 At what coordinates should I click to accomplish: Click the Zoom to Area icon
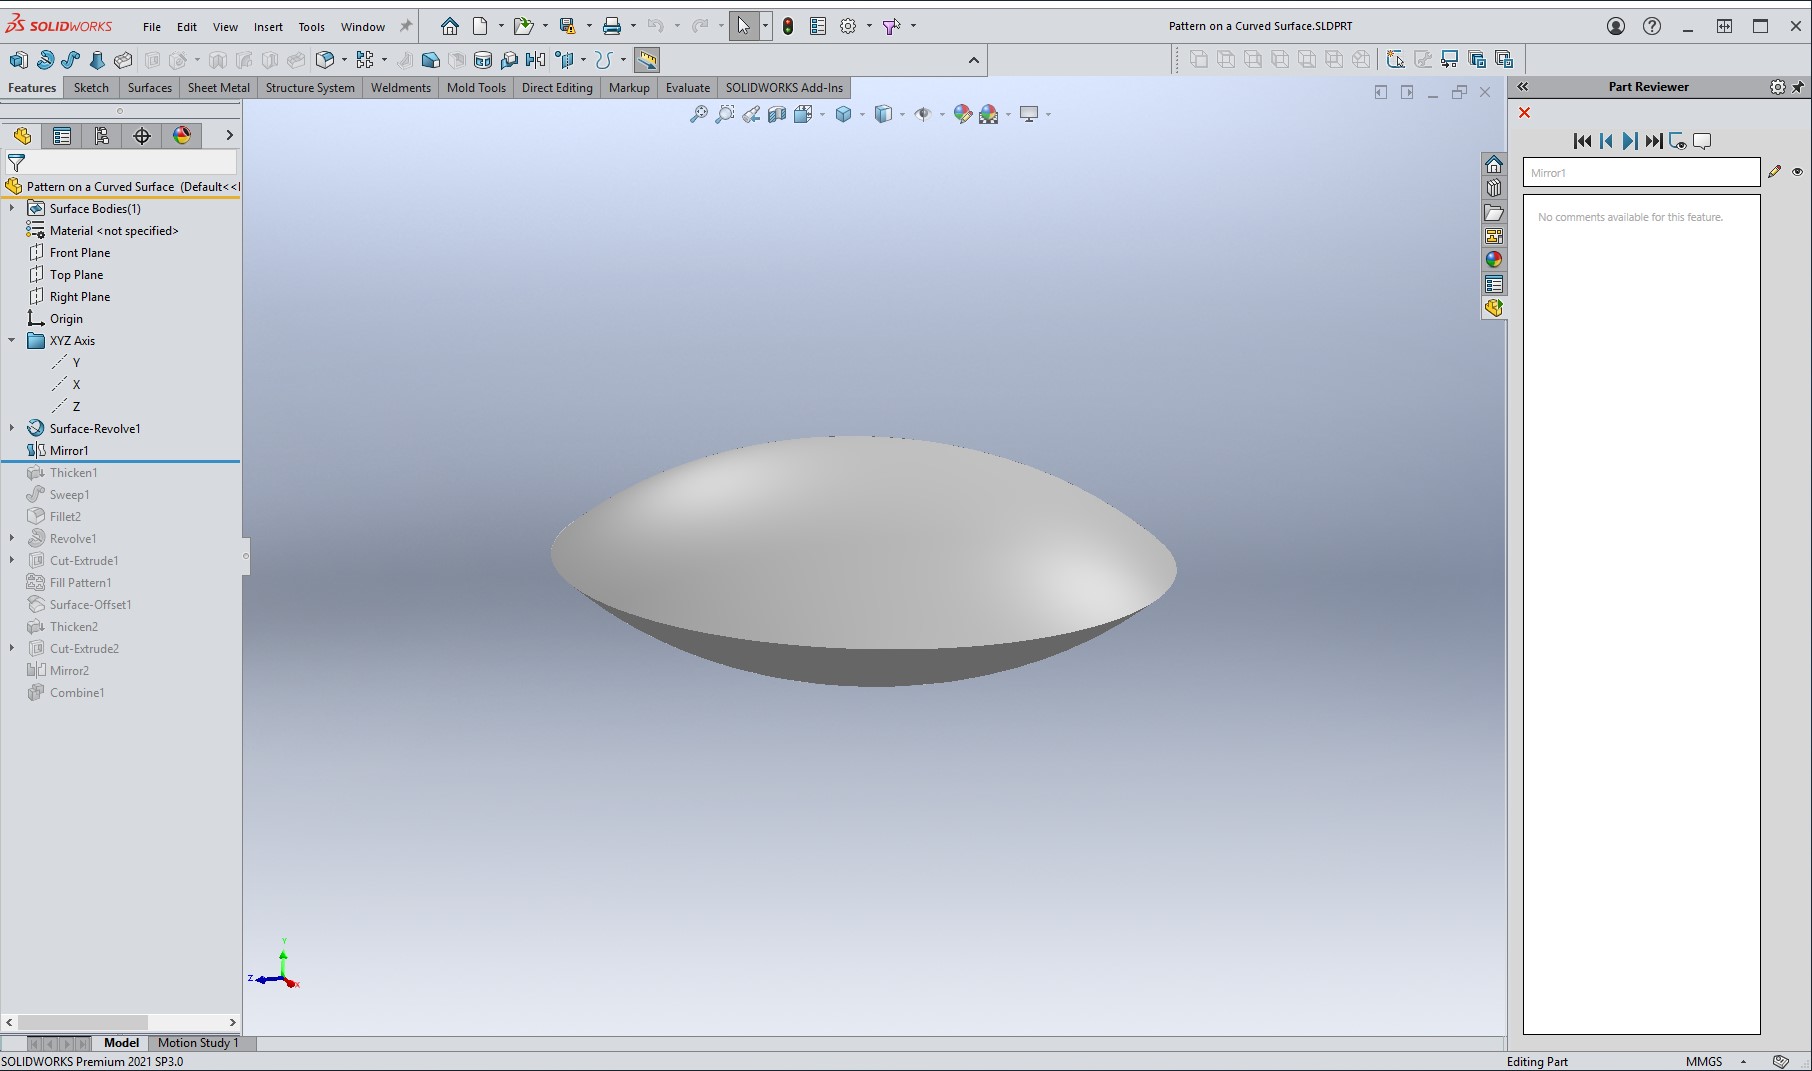(725, 115)
